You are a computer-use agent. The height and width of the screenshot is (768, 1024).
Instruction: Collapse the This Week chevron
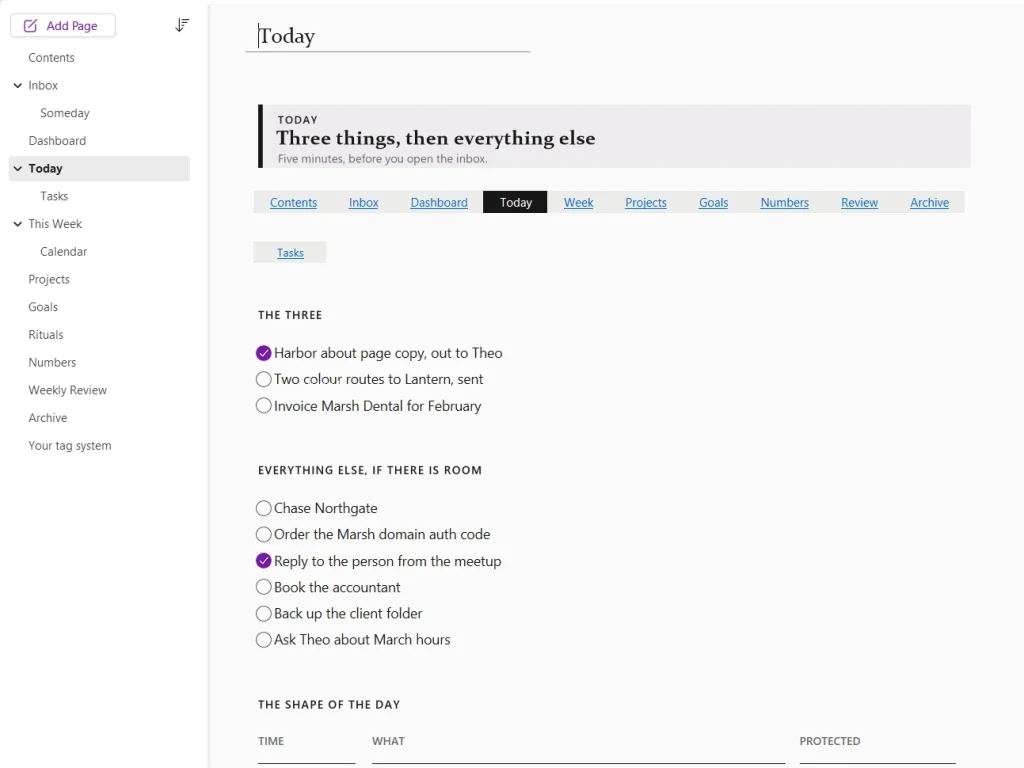(18, 224)
